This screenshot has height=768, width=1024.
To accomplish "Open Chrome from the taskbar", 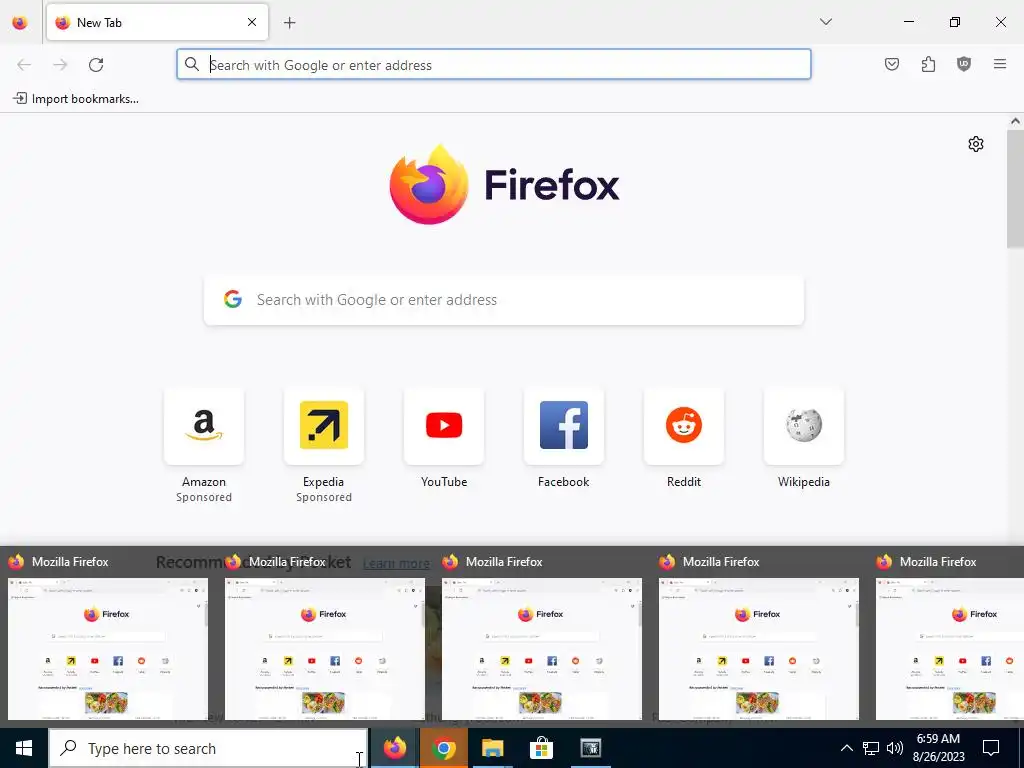I will pyautogui.click(x=443, y=748).
